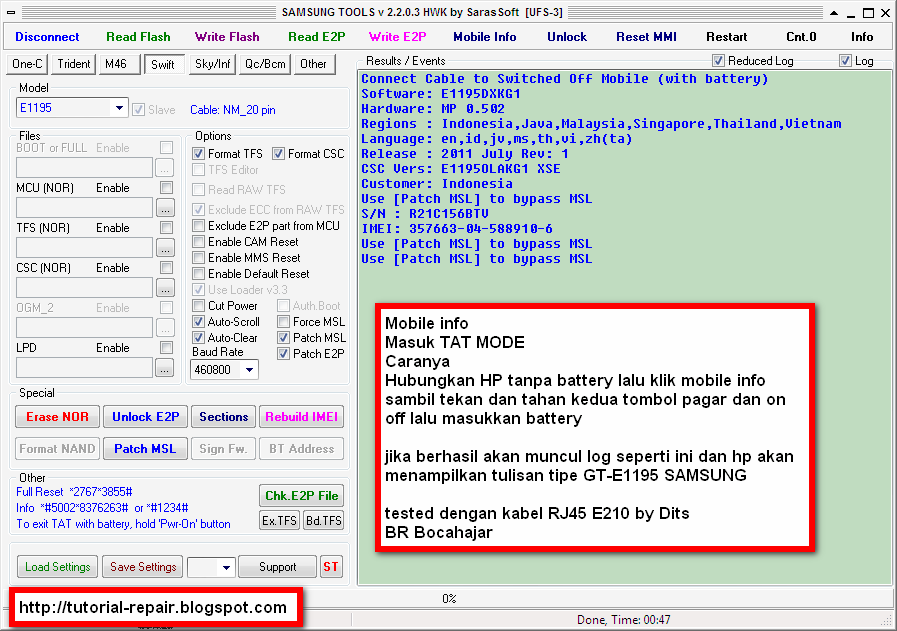Image resolution: width=897 pixels, height=631 pixels.
Task: Toggle the Reduced Log checkbox
Action: (x=719, y=61)
